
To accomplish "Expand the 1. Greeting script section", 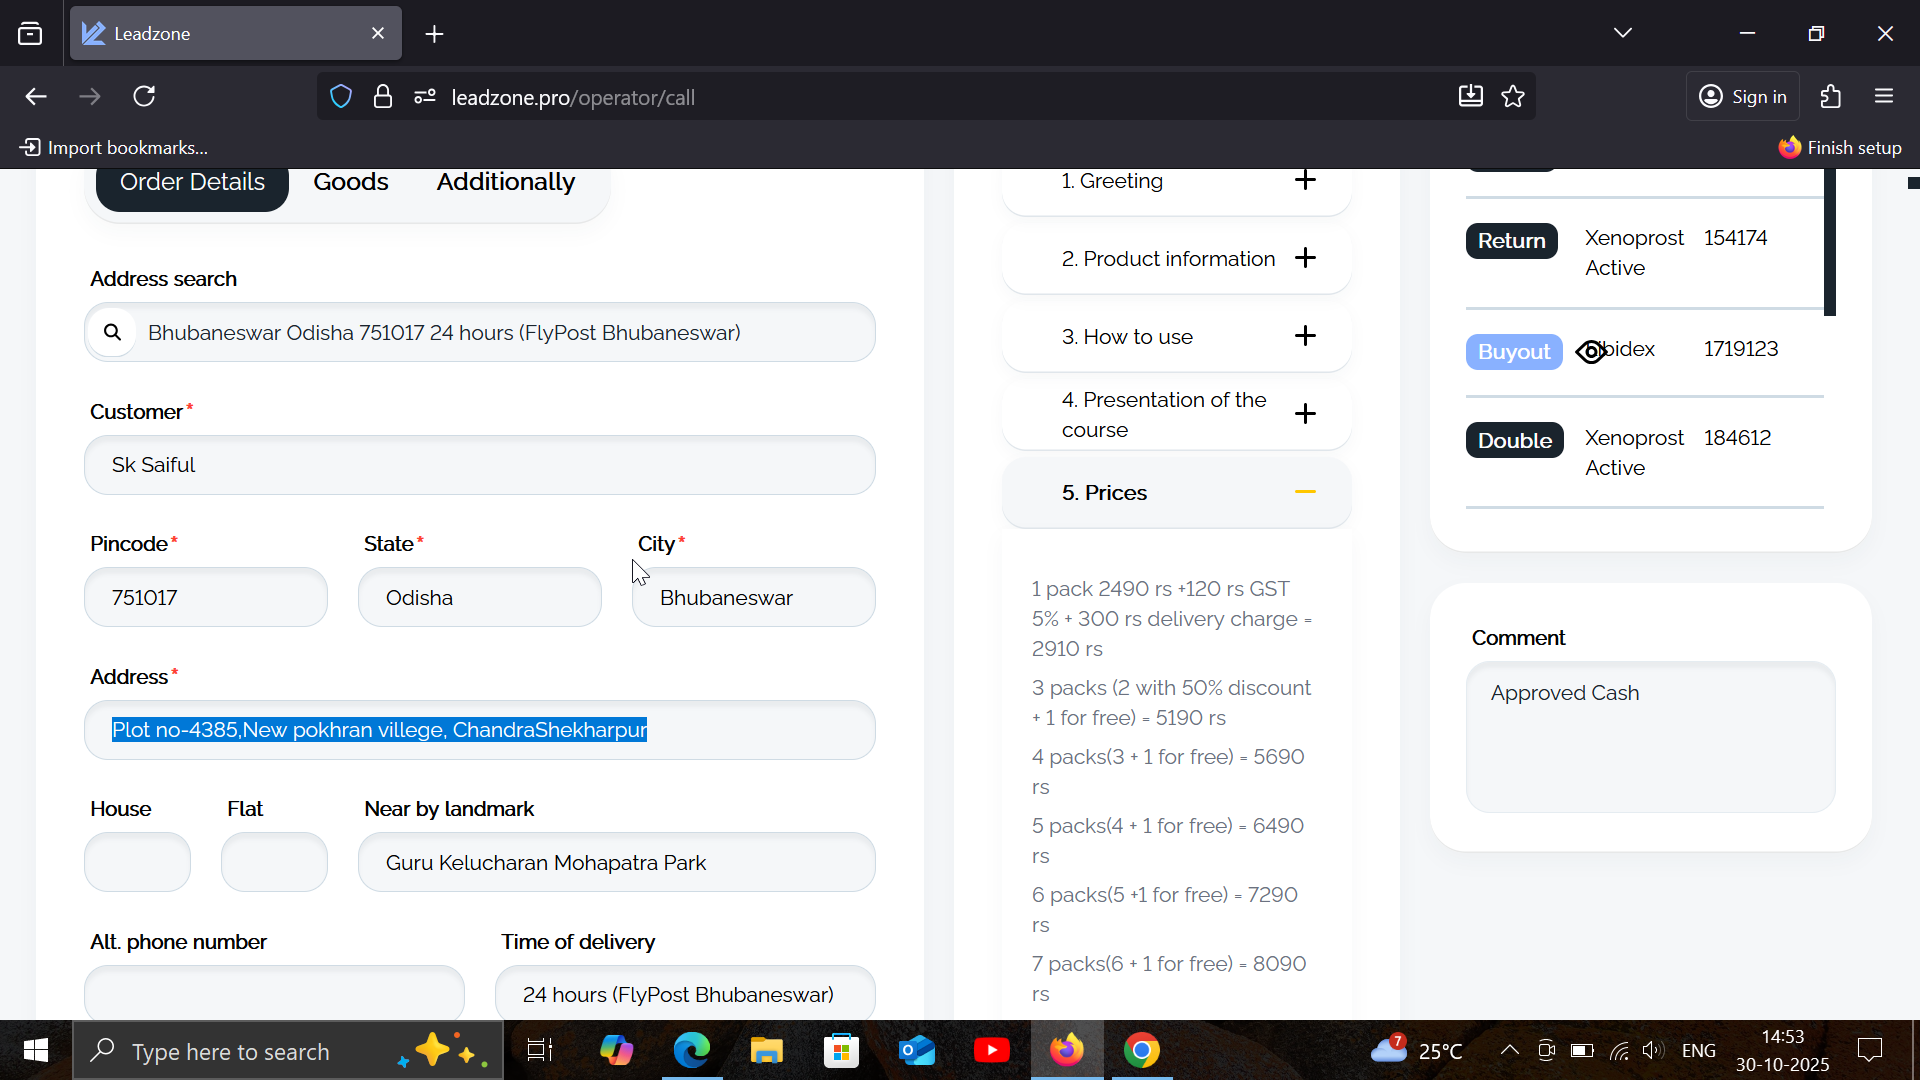I will tap(1305, 181).
